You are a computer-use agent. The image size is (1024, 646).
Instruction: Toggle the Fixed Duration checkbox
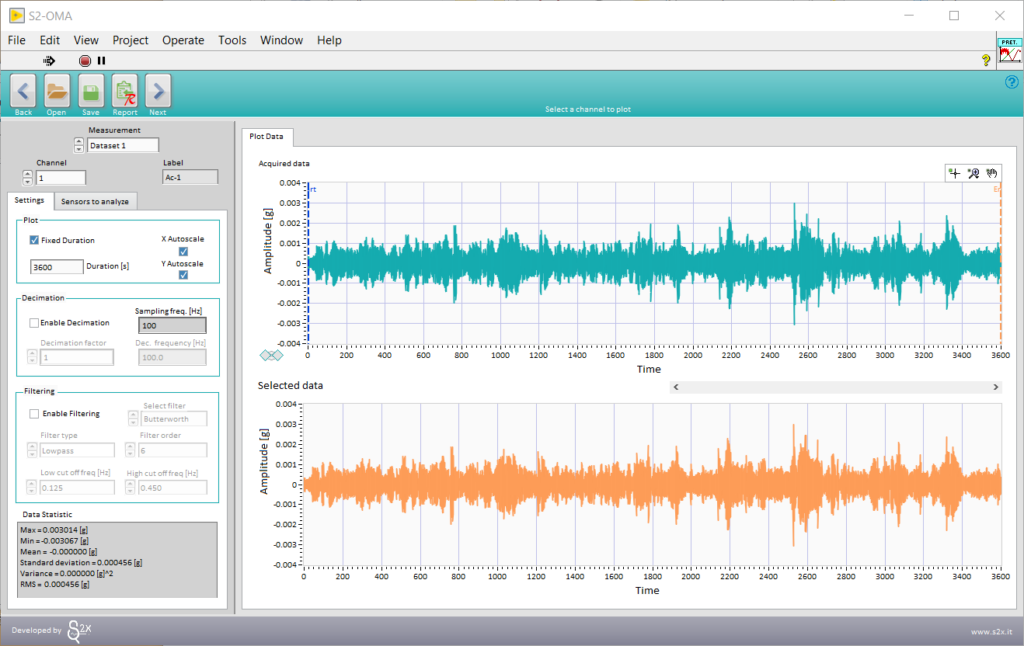[x=35, y=240]
